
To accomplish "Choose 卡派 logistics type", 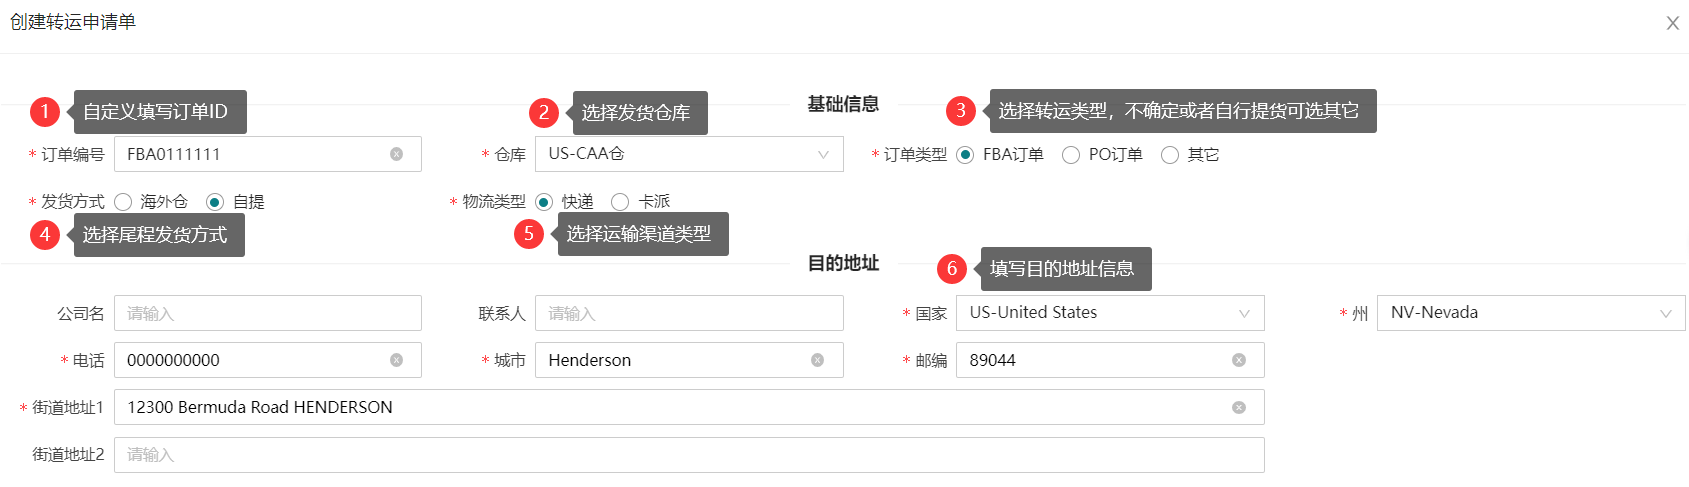I will pos(620,202).
